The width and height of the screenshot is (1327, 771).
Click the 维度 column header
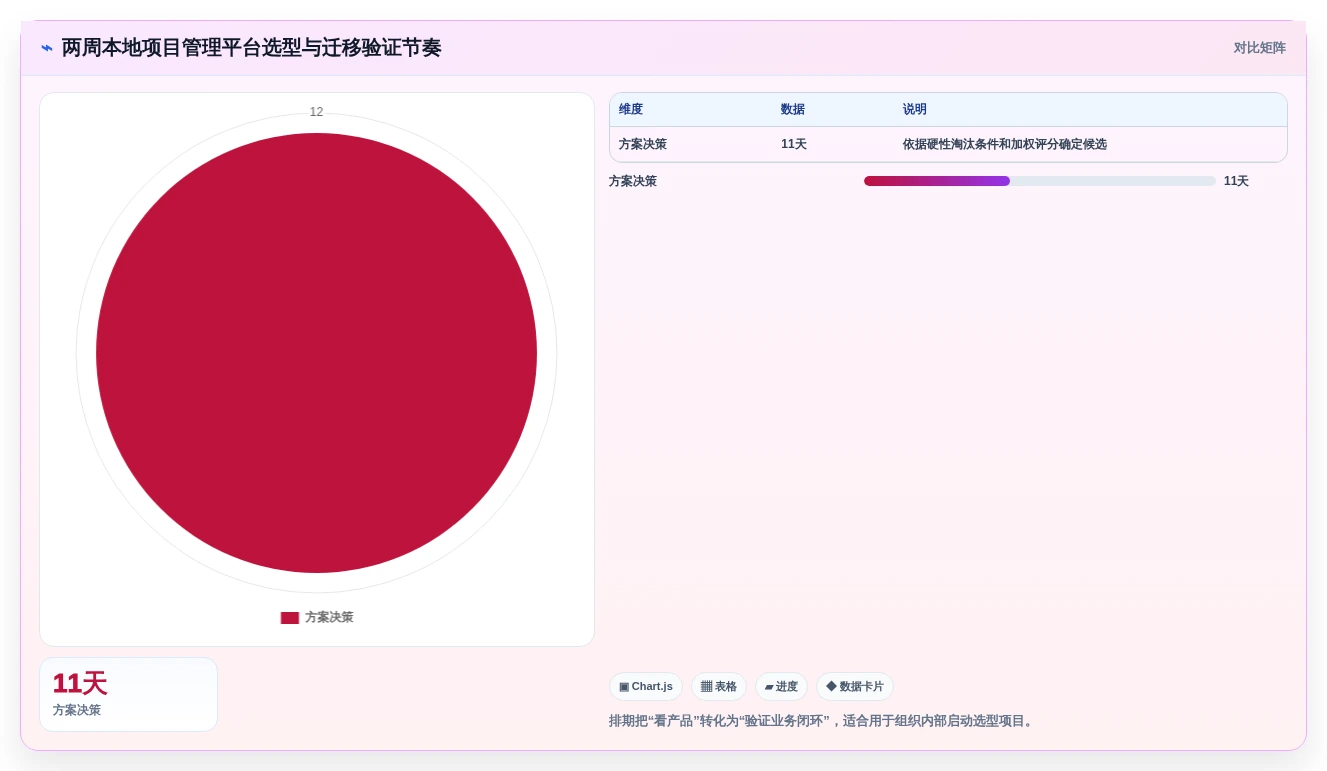click(x=631, y=110)
